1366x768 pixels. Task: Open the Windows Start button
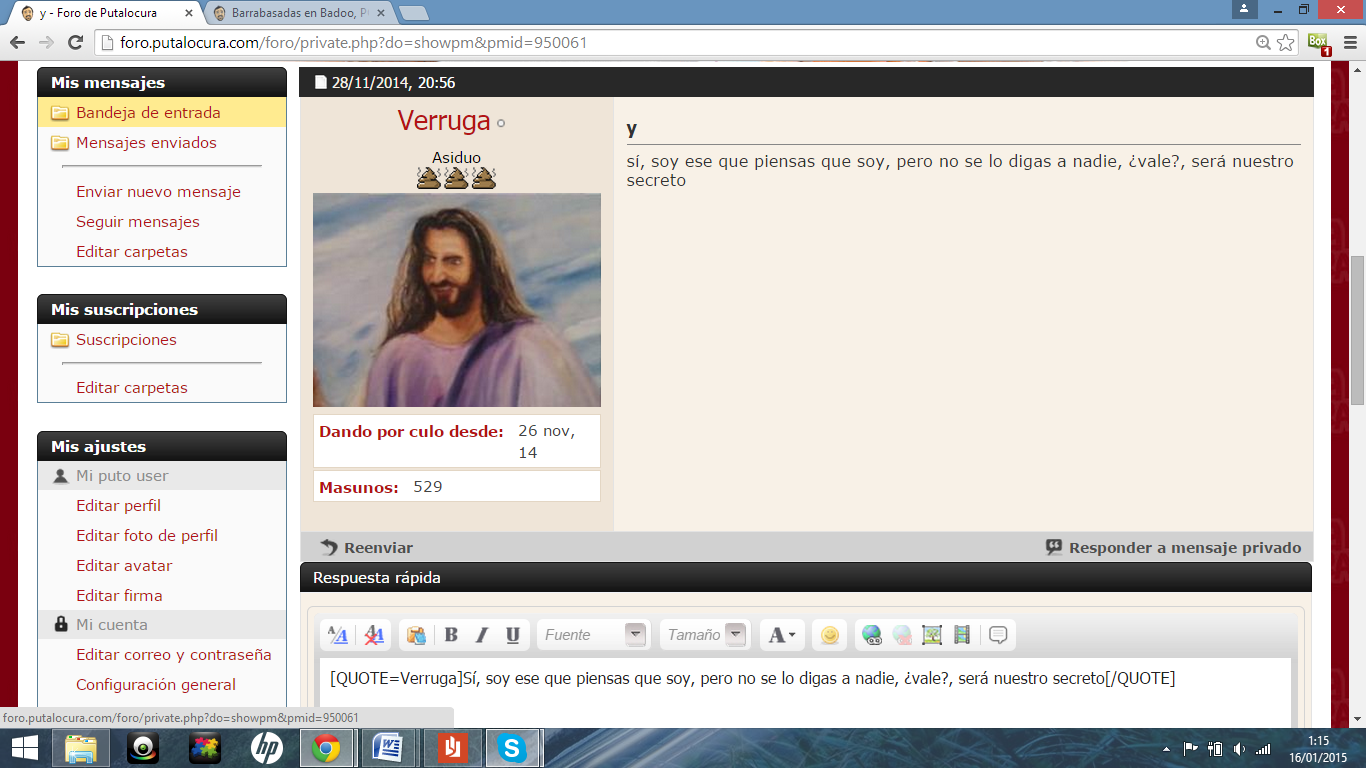tap(25, 748)
